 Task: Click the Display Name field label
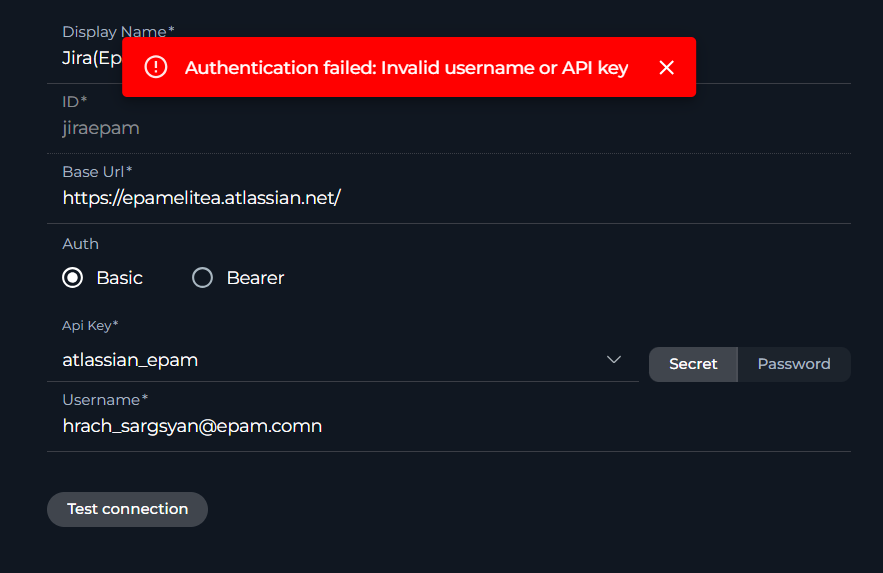(x=118, y=31)
